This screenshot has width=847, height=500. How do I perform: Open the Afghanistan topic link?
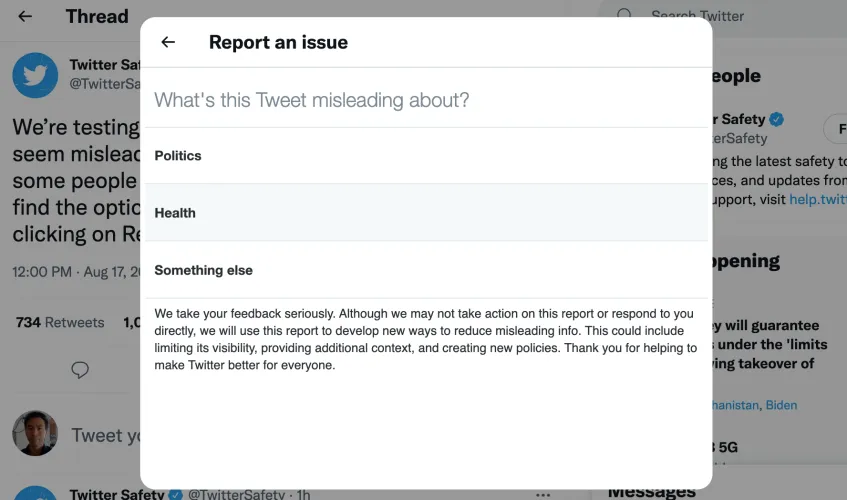coord(735,405)
